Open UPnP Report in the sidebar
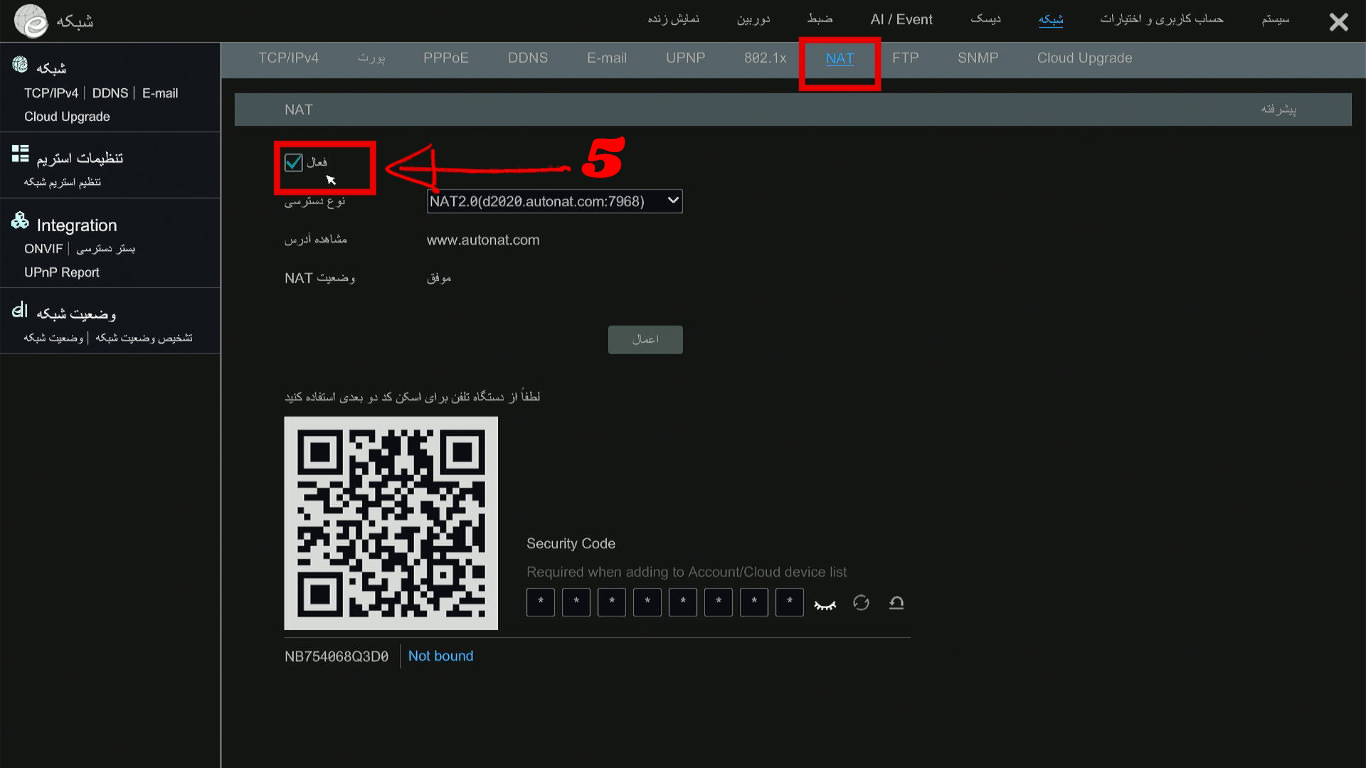This screenshot has height=768, width=1366. click(x=62, y=272)
